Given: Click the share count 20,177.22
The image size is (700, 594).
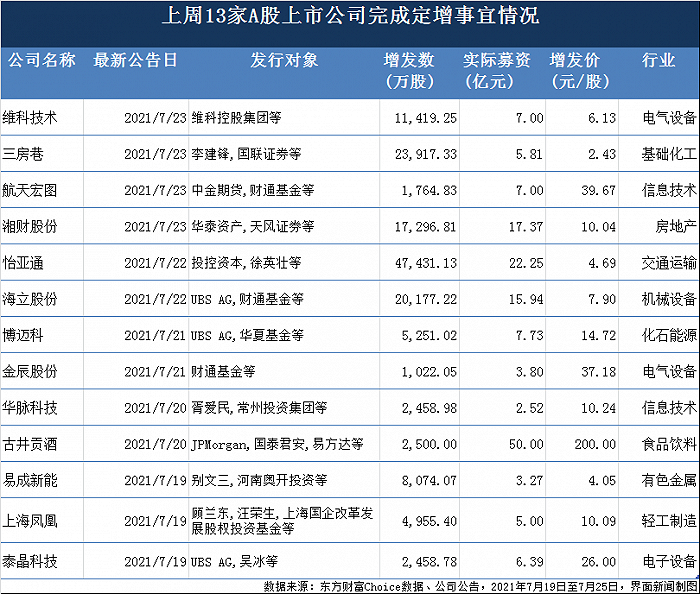Looking at the screenshot, I should [x=426, y=299].
